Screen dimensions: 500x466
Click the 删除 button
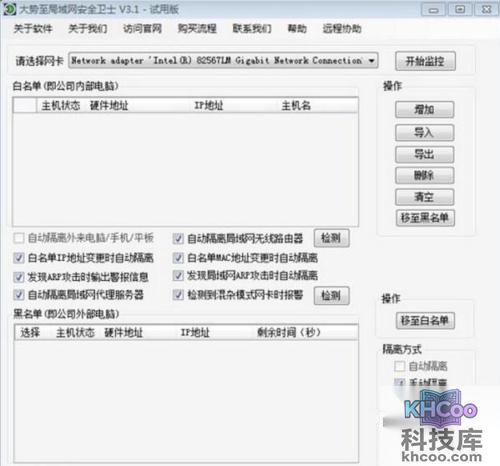tap(424, 175)
